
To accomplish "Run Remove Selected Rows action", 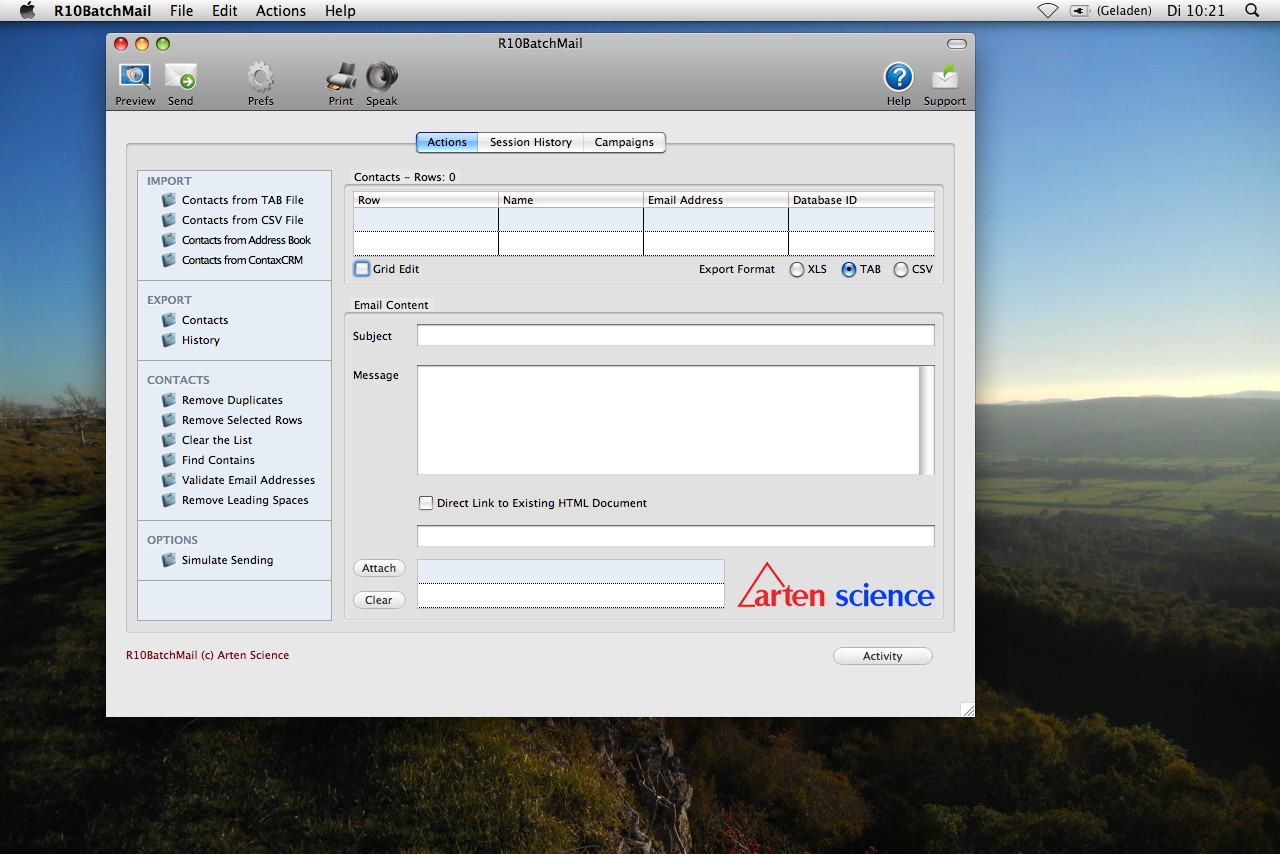I will [x=242, y=420].
